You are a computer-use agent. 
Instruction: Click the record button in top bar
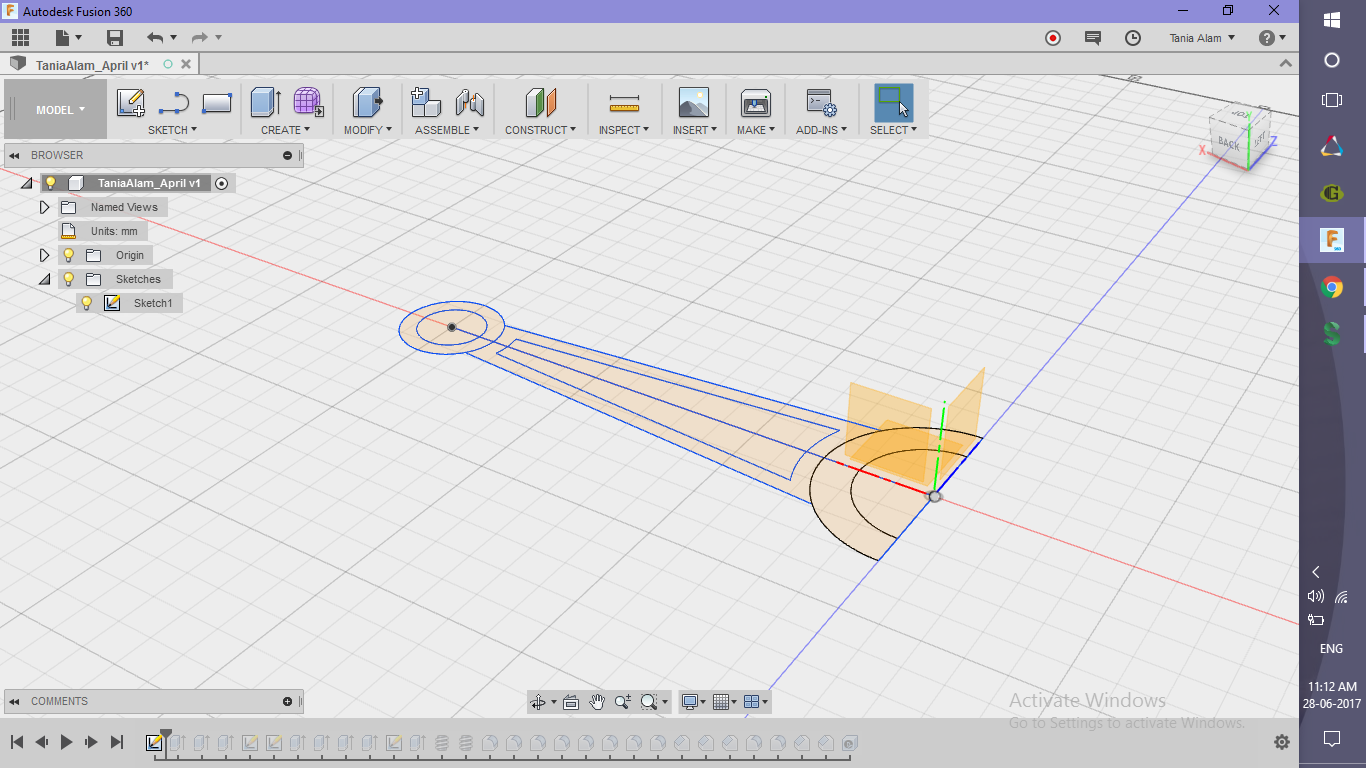1052,38
